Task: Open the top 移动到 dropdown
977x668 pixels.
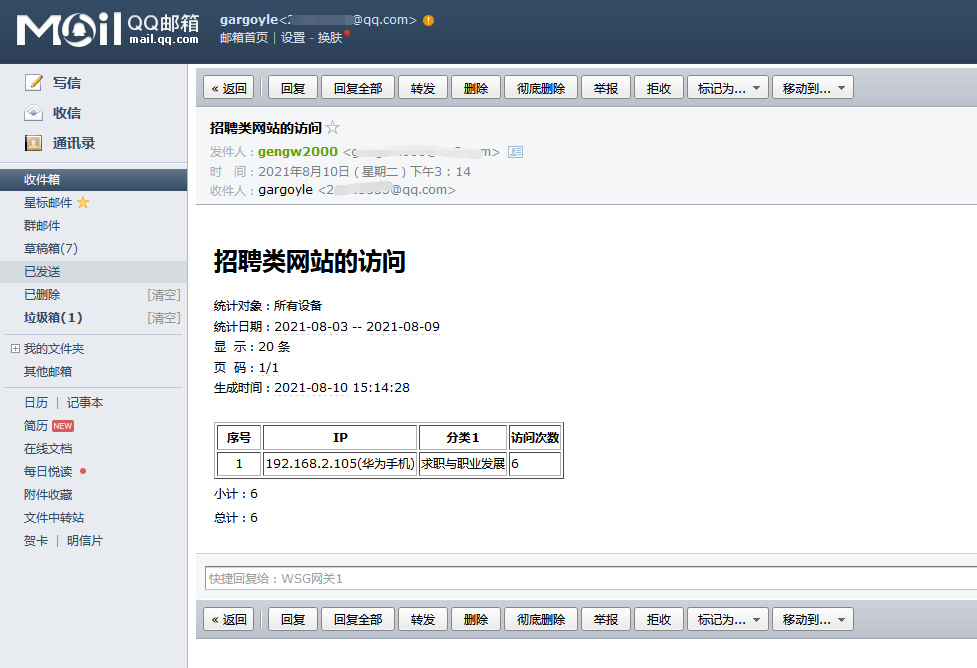Action: click(x=812, y=88)
